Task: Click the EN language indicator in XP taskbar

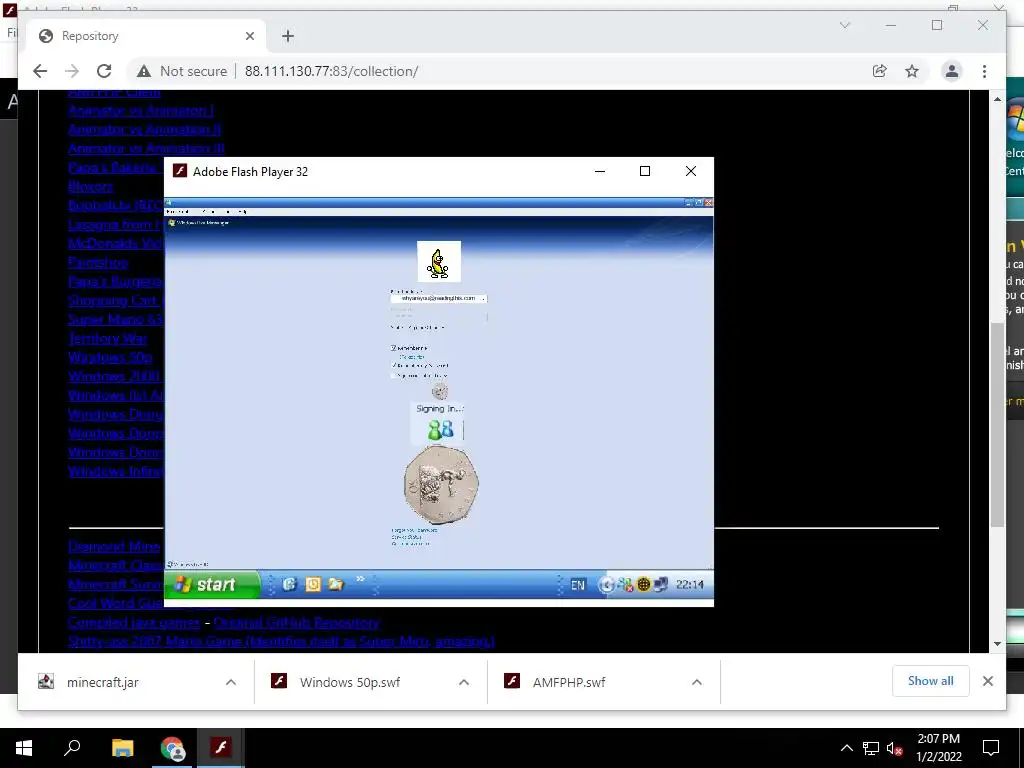Action: pos(577,585)
